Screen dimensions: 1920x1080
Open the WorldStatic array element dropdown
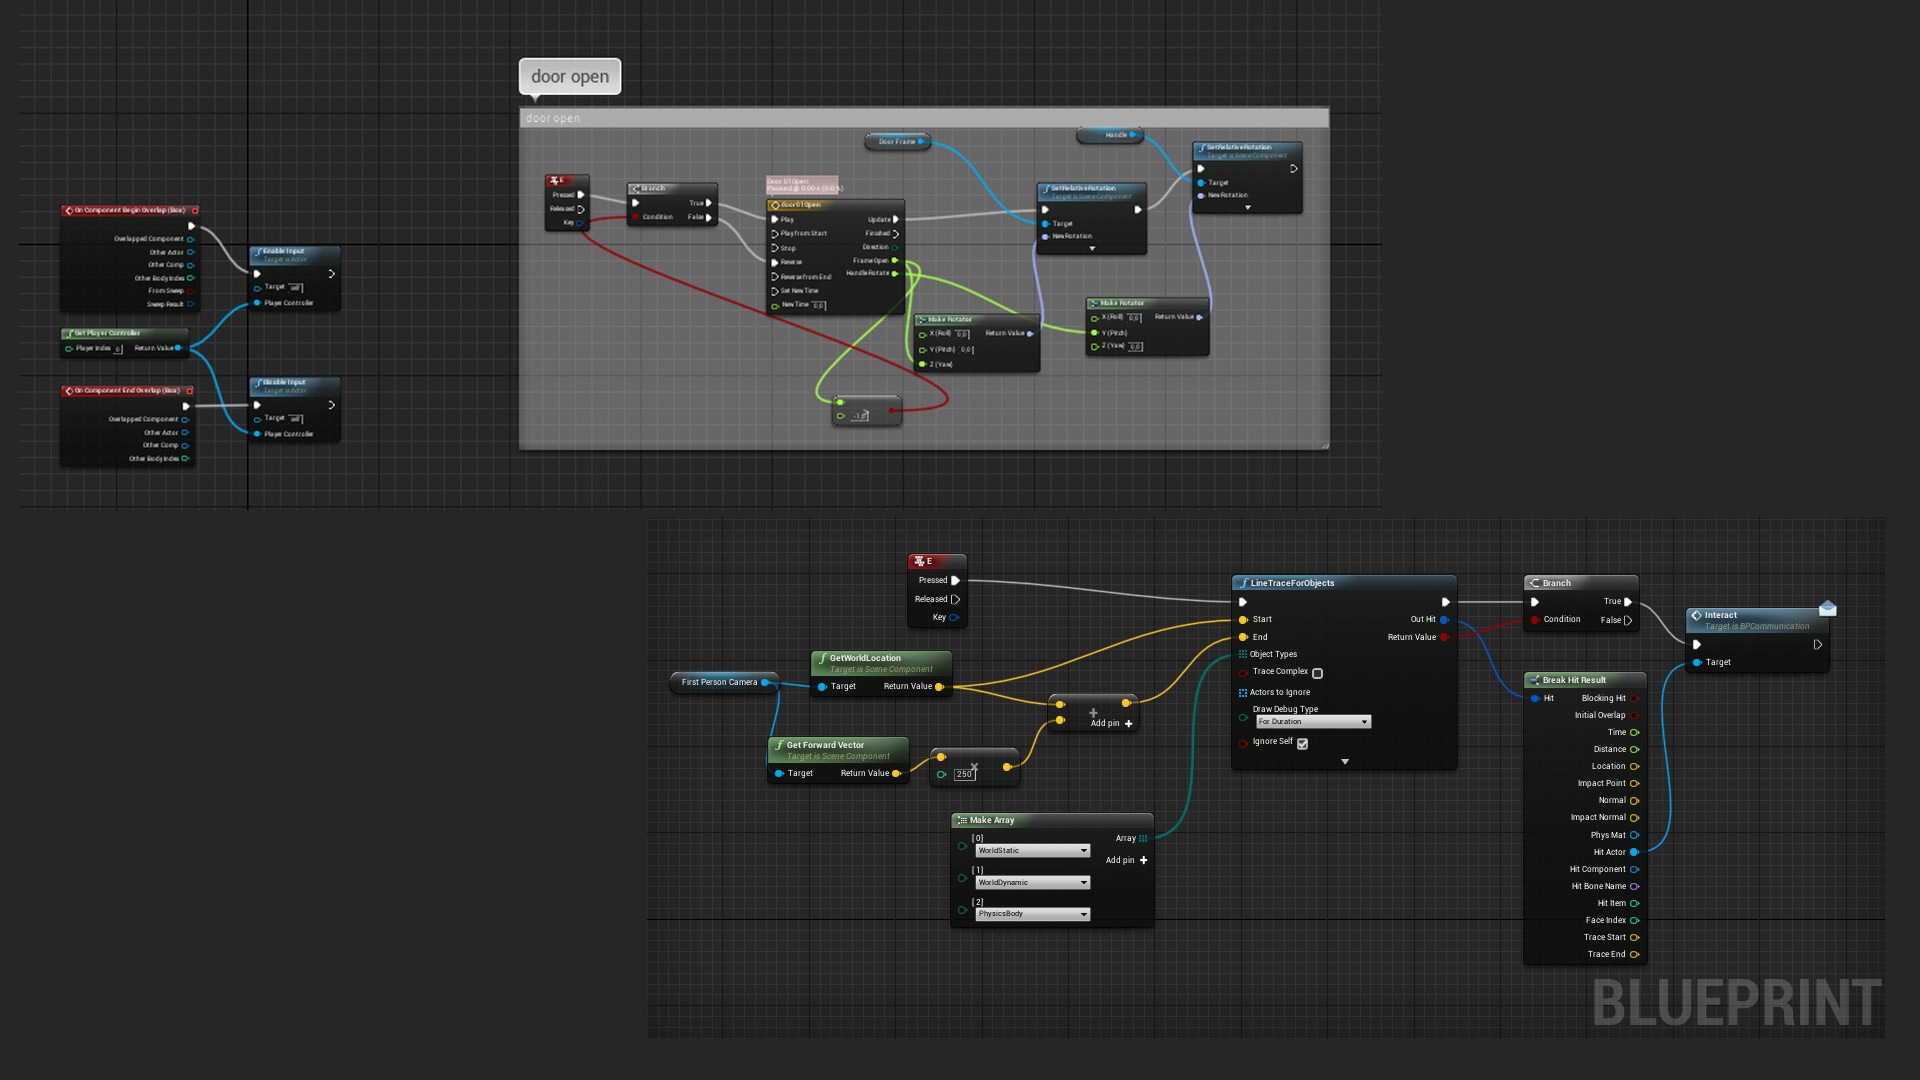pos(1032,851)
